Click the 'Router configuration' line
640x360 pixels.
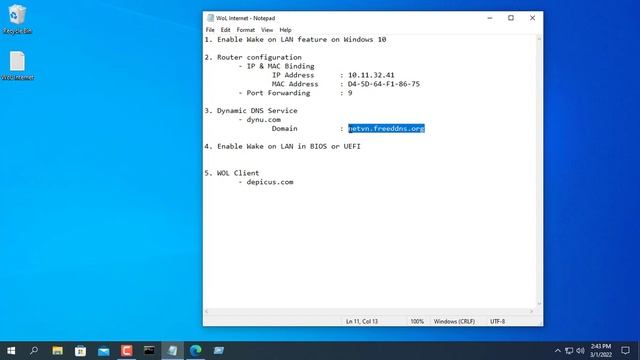(x=253, y=57)
